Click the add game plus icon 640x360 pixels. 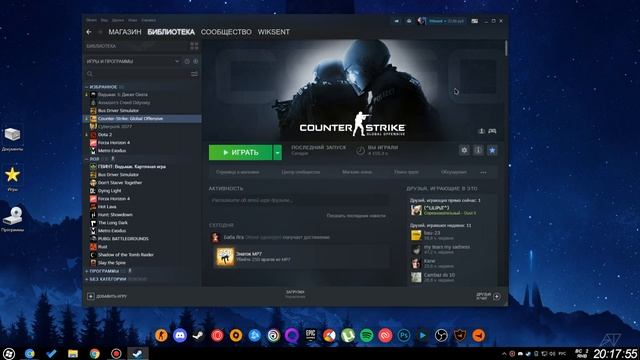click(x=91, y=296)
